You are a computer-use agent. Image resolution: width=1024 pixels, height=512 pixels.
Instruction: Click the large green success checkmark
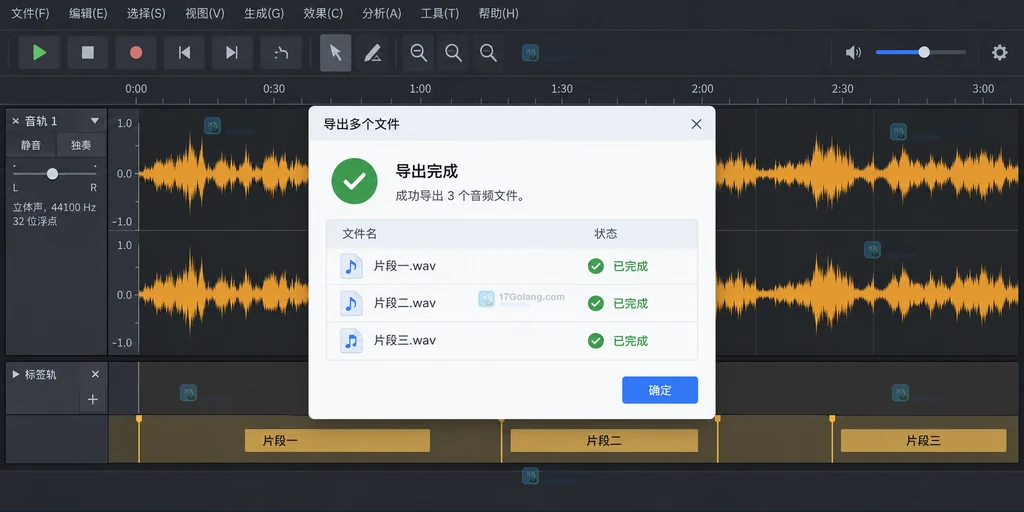coord(355,181)
